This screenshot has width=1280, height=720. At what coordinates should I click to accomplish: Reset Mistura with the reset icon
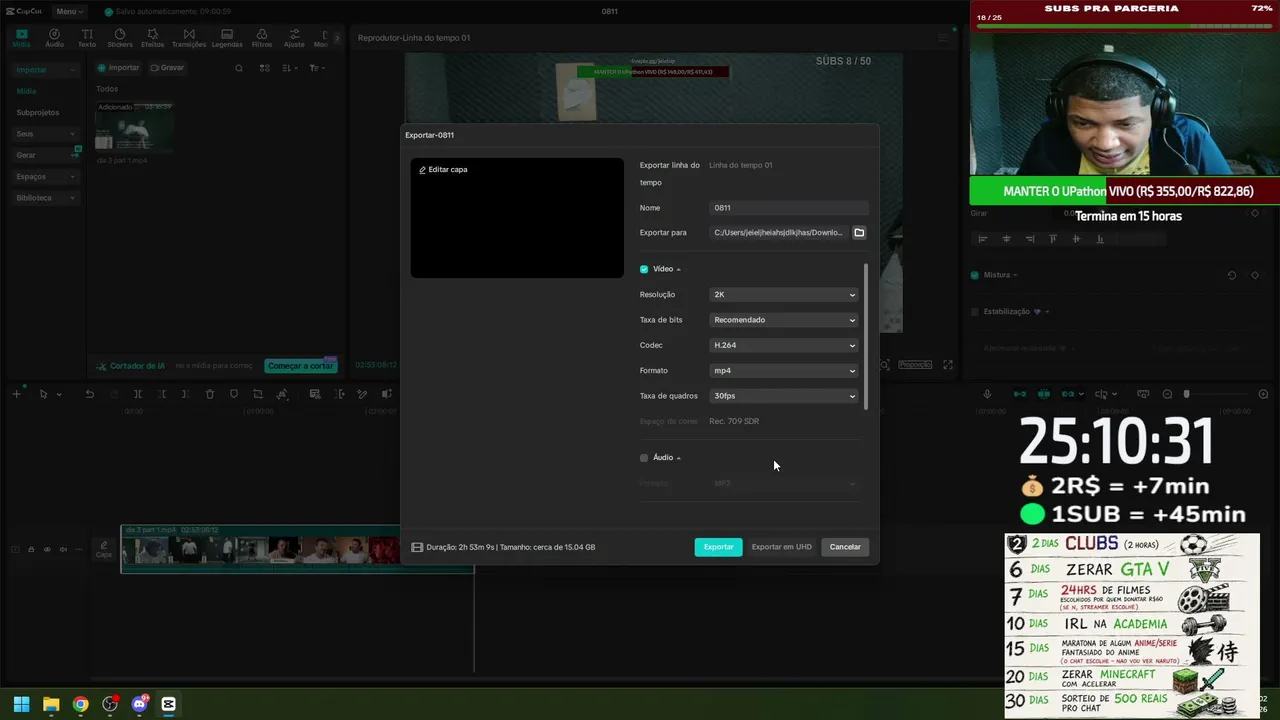click(1232, 275)
